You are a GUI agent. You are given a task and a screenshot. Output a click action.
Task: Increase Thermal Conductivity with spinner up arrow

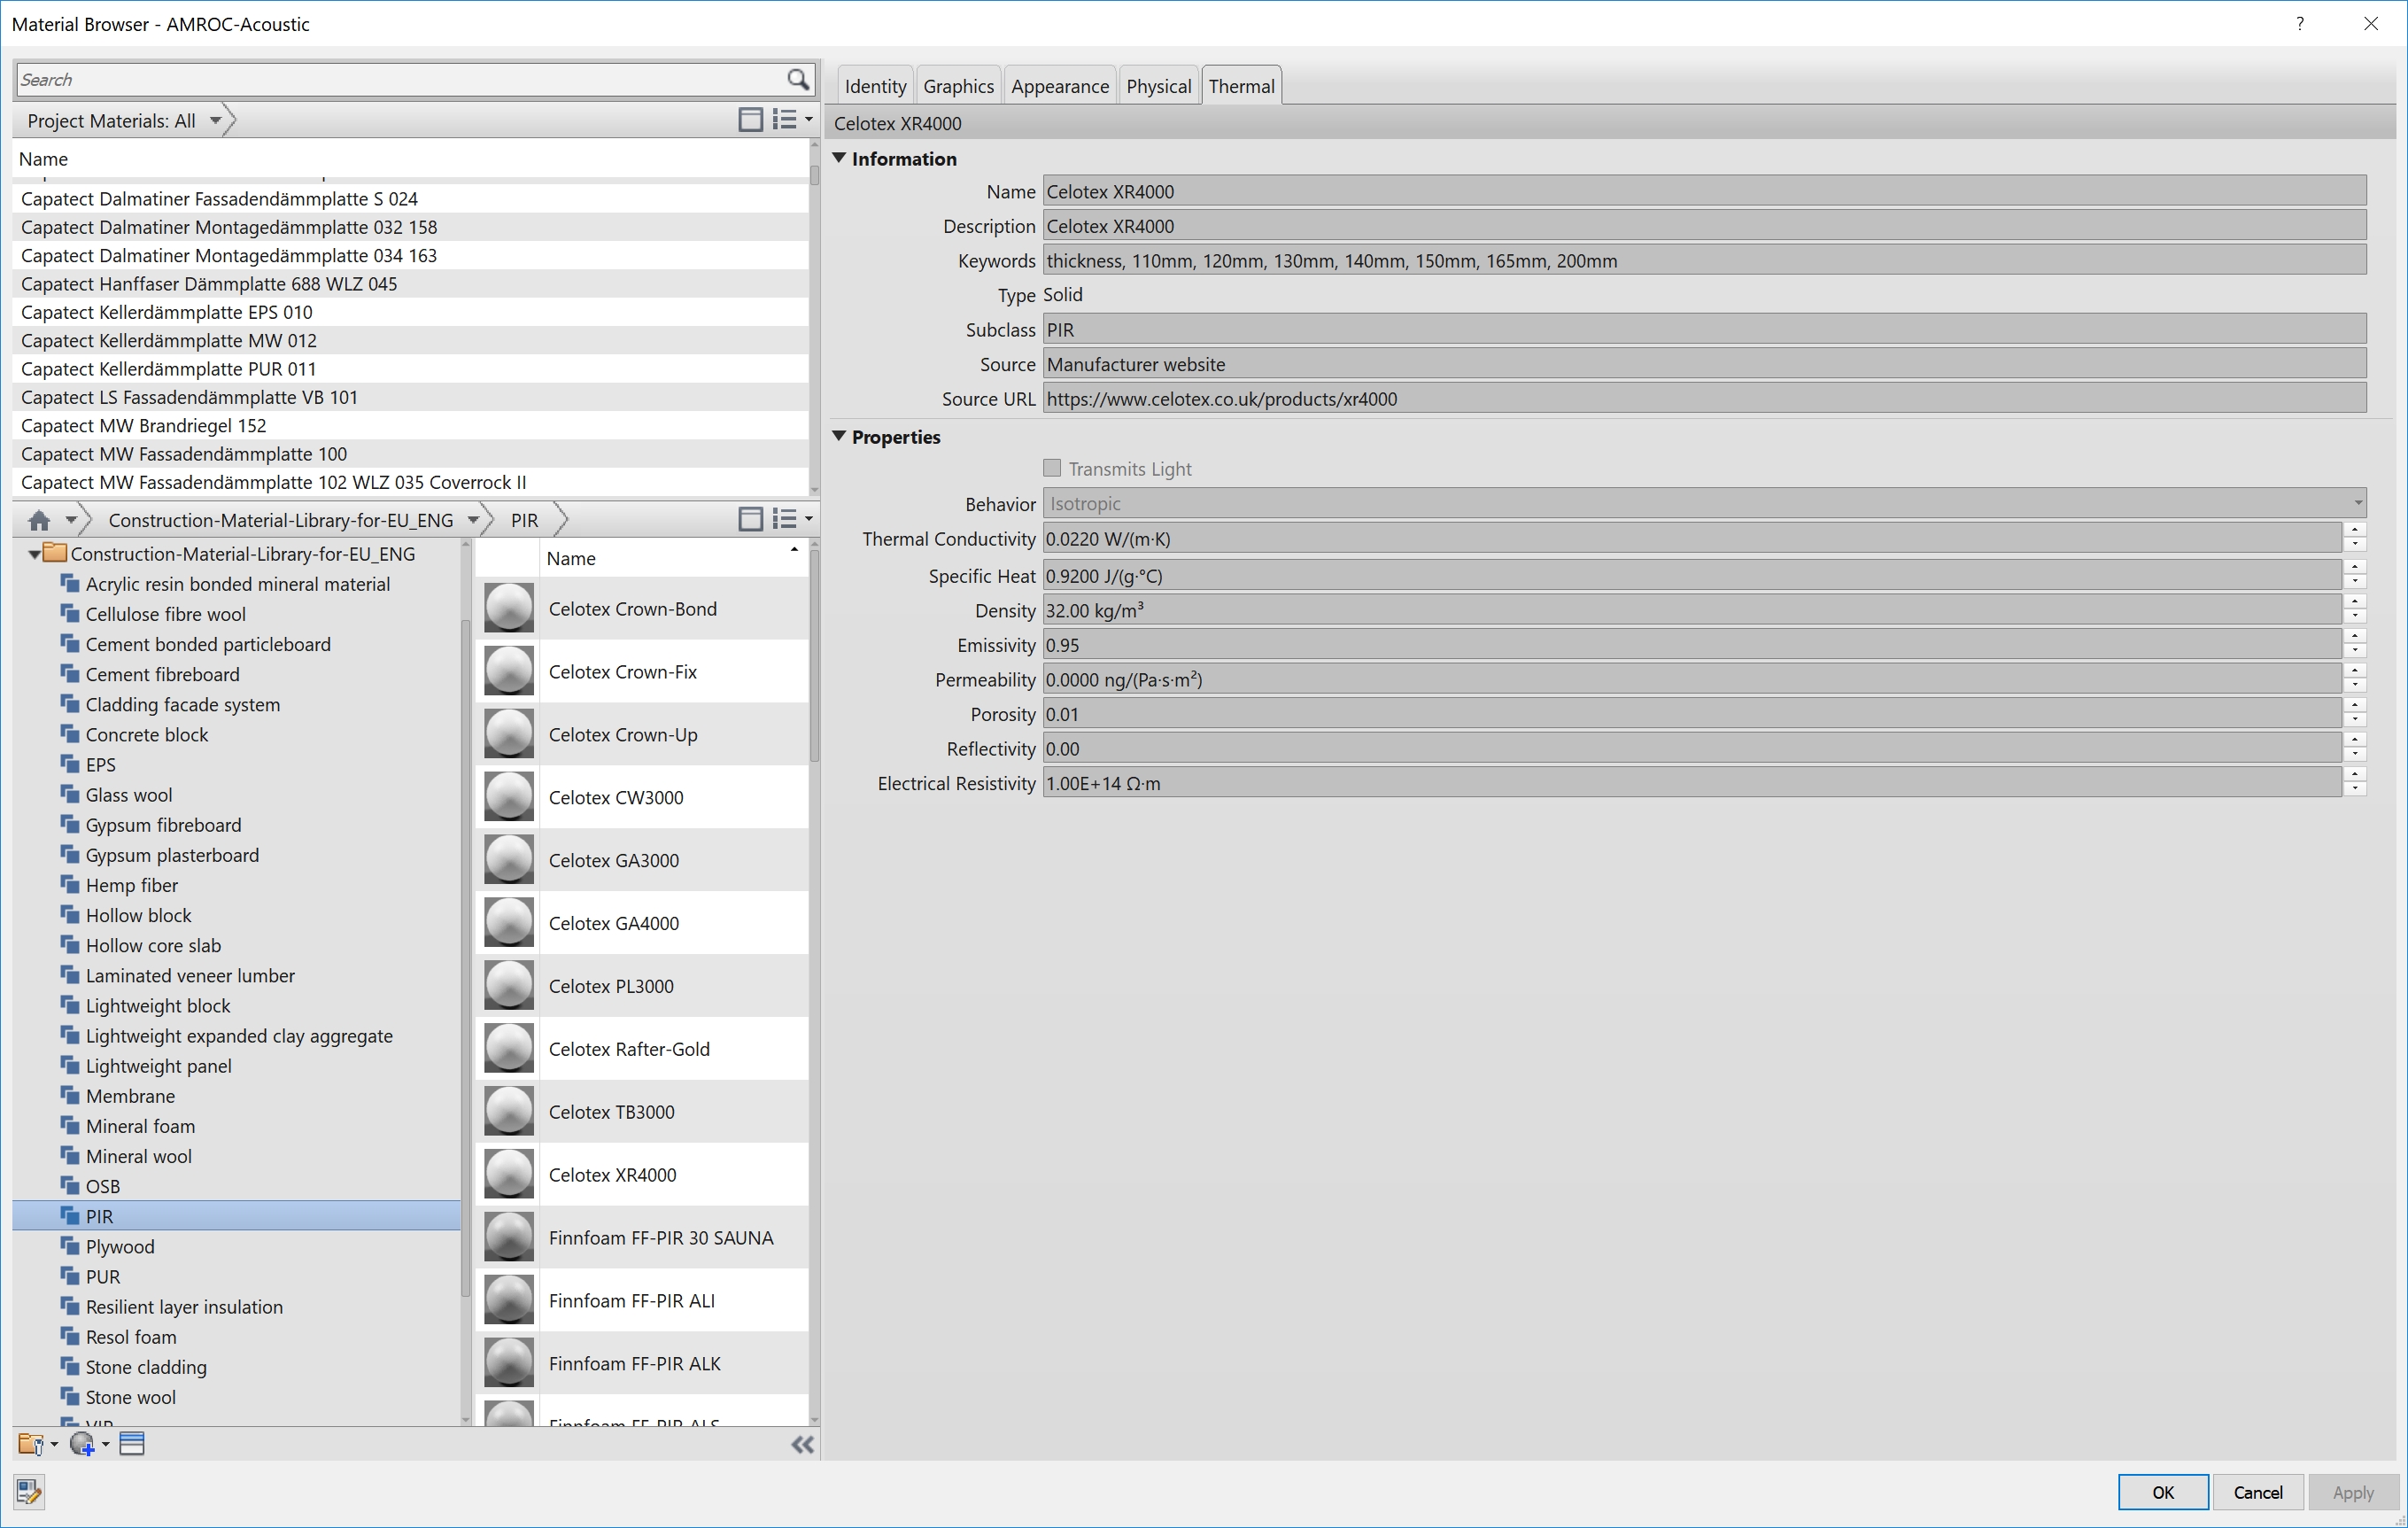tap(2356, 531)
